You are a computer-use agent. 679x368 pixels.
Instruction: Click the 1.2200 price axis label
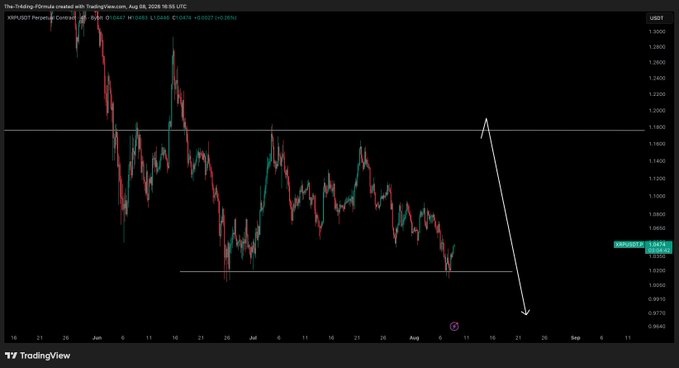[x=657, y=94]
